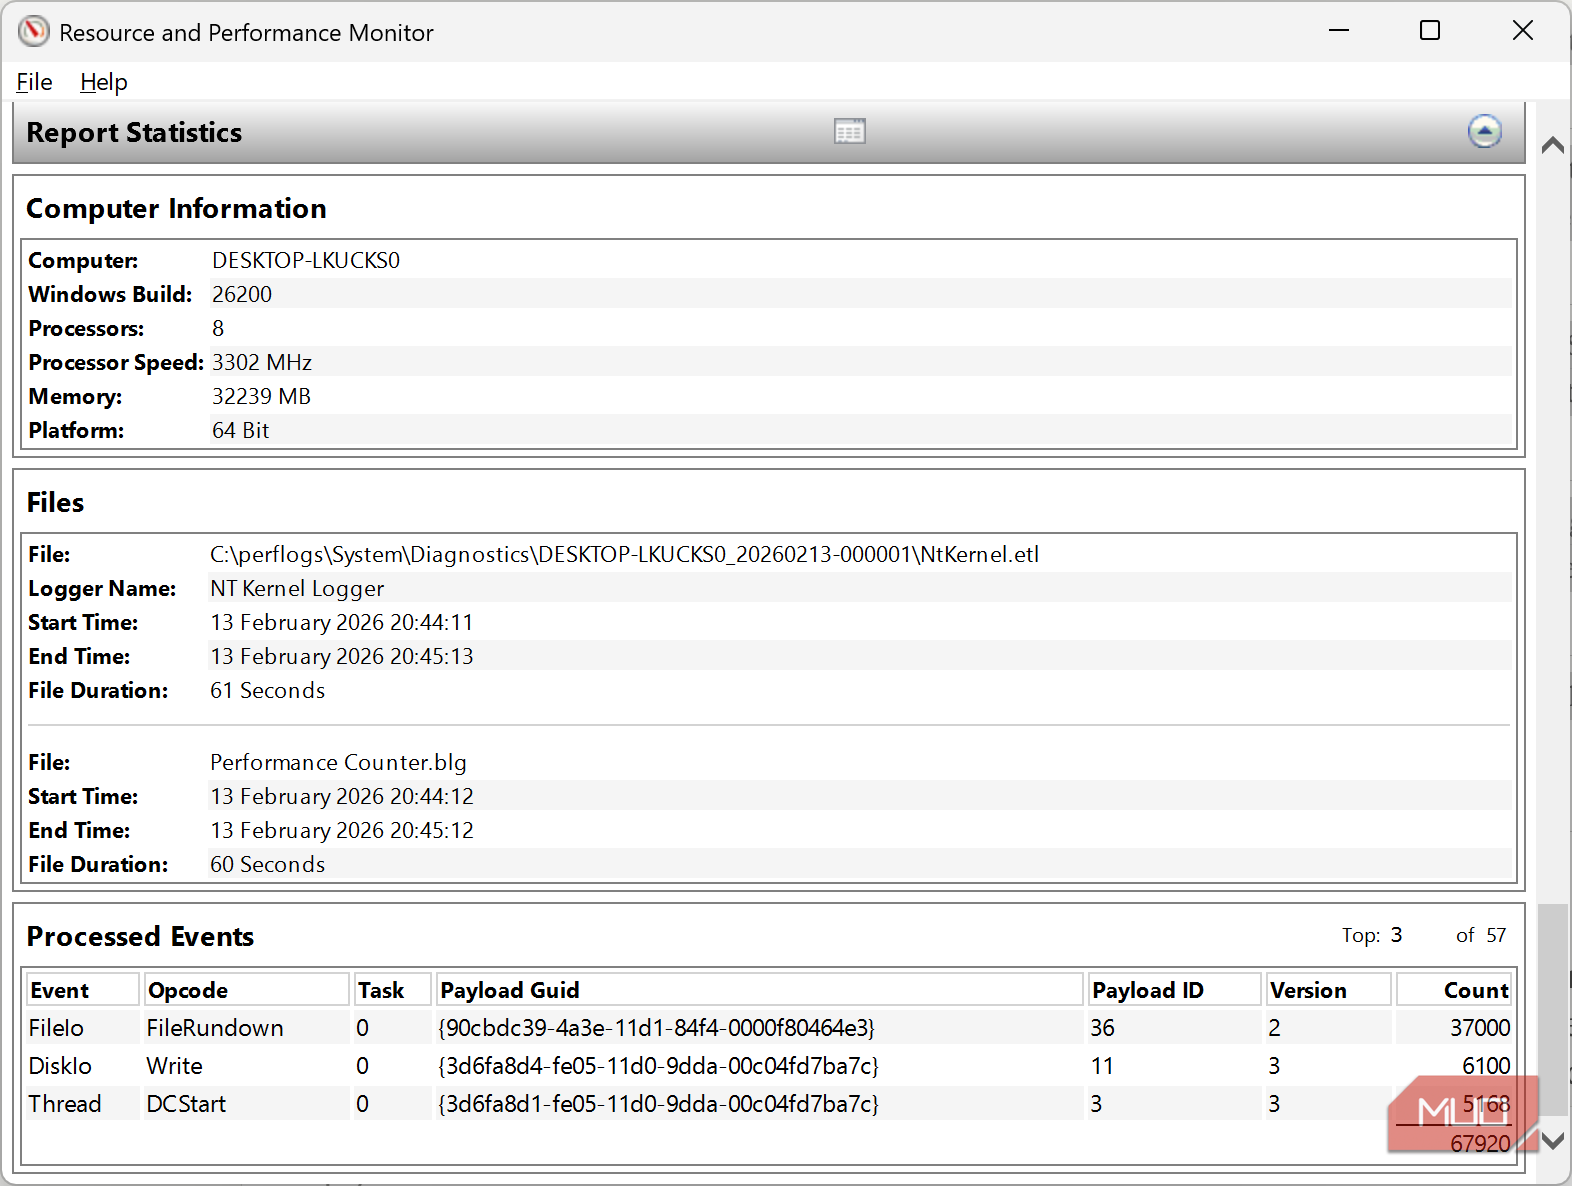The image size is (1572, 1186).
Task: Click the Resource and Performance Monitor app icon
Action: tap(33, 32)
